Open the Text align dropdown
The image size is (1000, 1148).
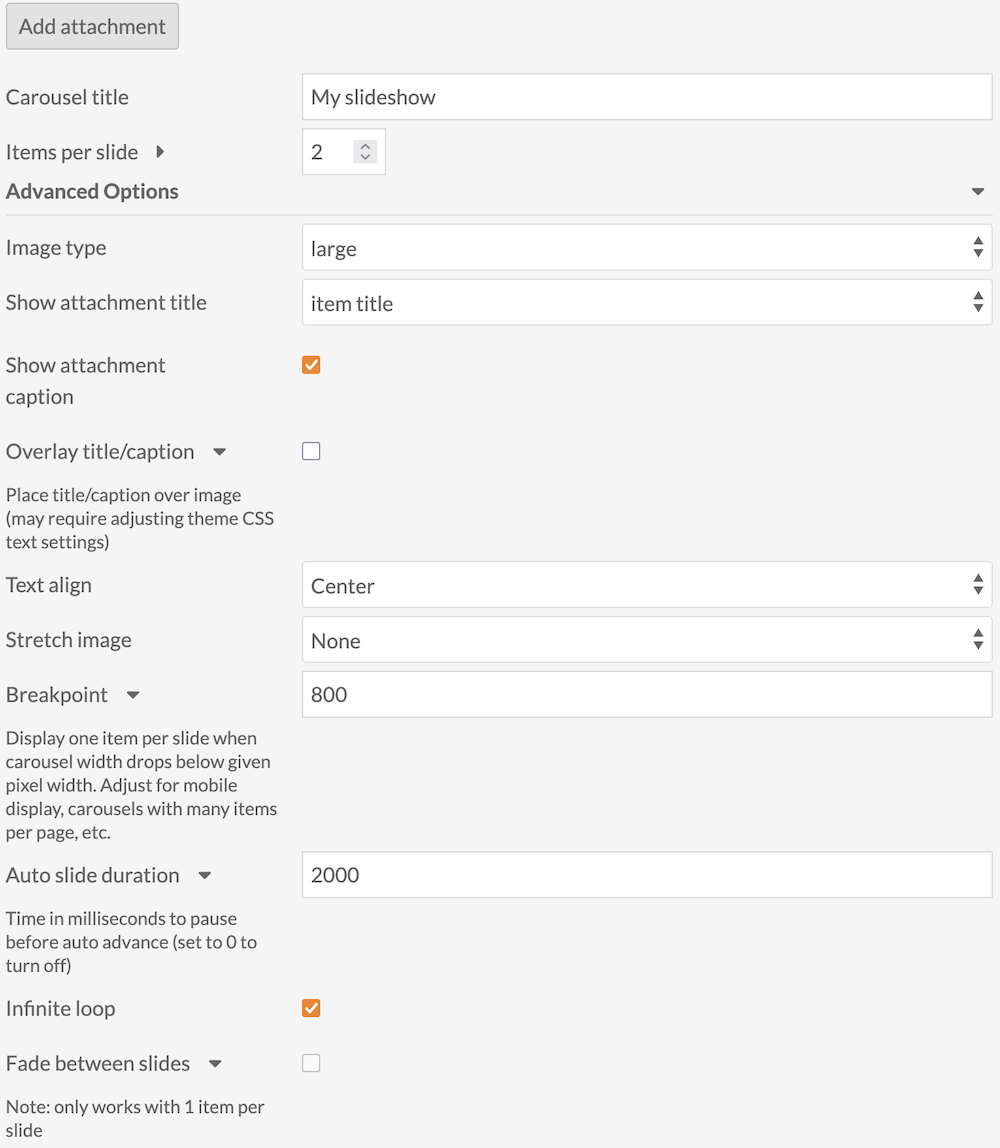click(x=647, y=585)
